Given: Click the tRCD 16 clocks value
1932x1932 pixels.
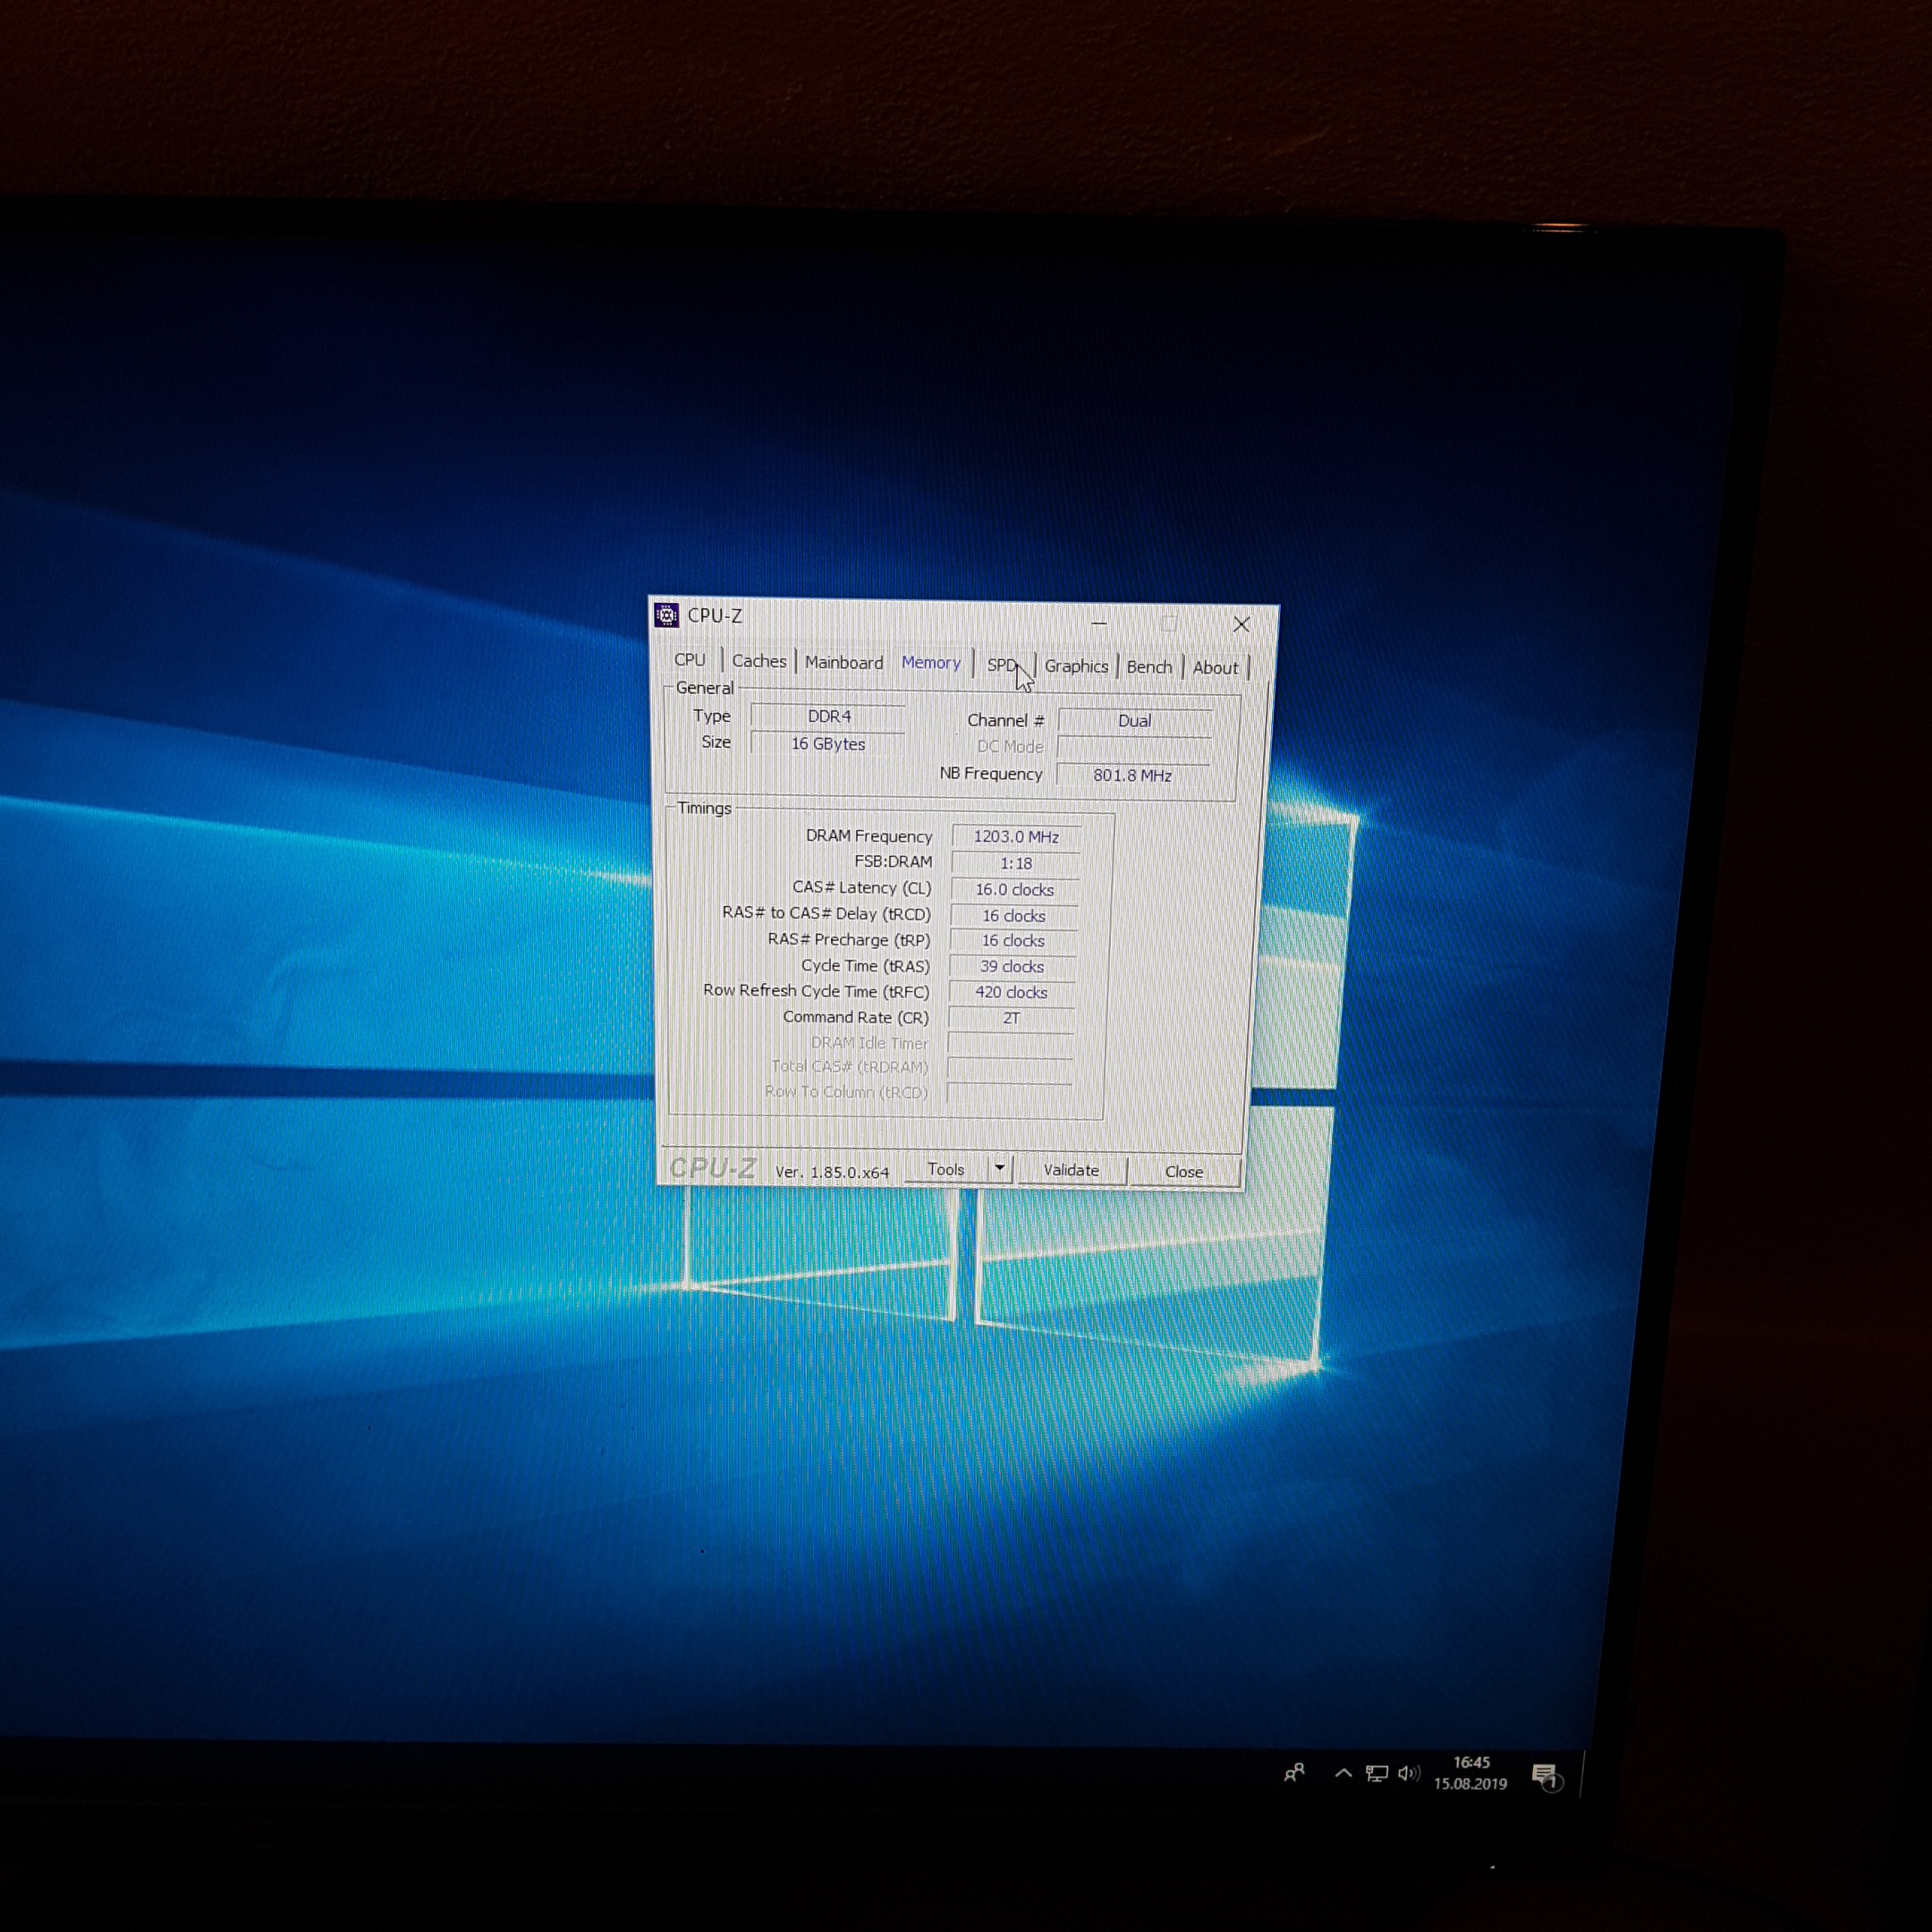Looking at the screenshot, I should [x=1013, y=916].
